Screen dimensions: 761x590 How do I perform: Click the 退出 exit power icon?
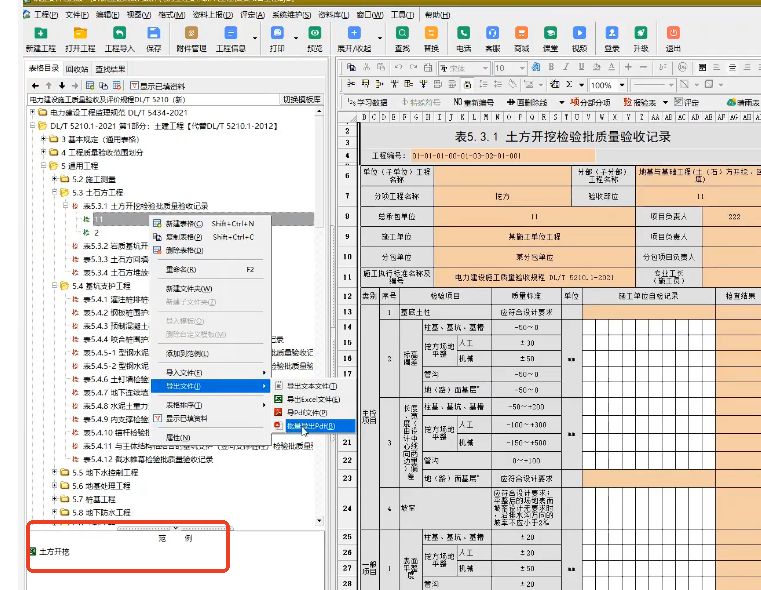click(673, 33)
